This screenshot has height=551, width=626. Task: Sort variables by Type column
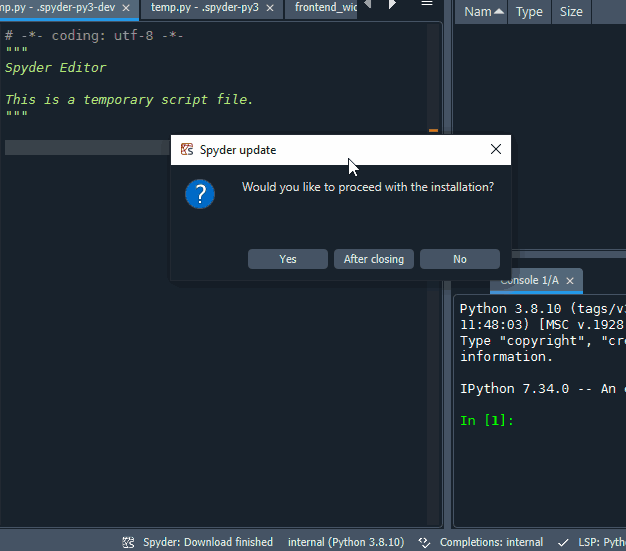pyautogui.click(x=529, y=12)
